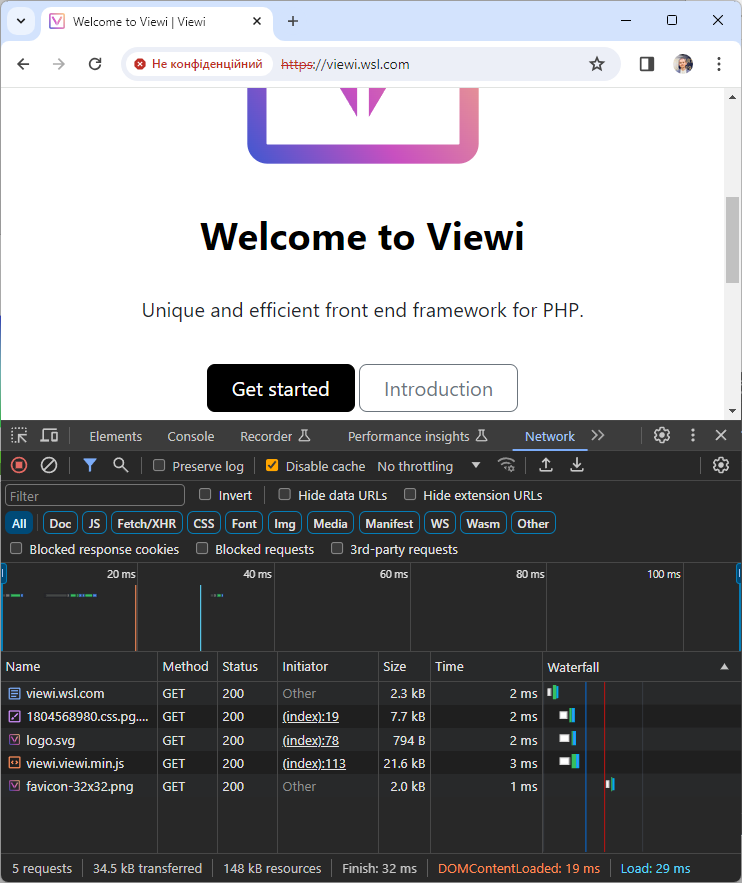Open DevTools customize three-dot menu
The image size is (742, 883).
coord(692,435)
